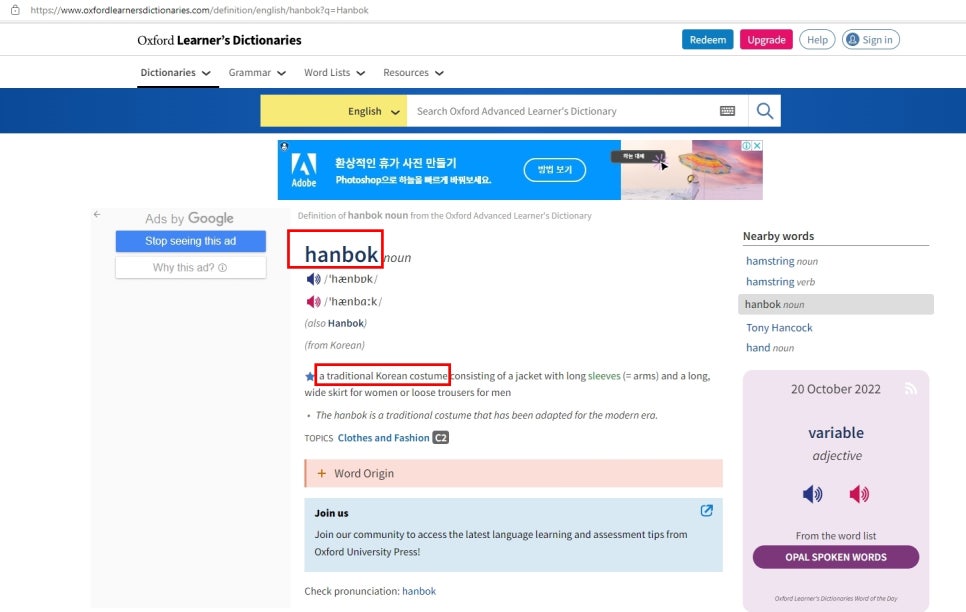Play blue speaker for word of the day
Screen dimensions: 966x612
[813, 494]
